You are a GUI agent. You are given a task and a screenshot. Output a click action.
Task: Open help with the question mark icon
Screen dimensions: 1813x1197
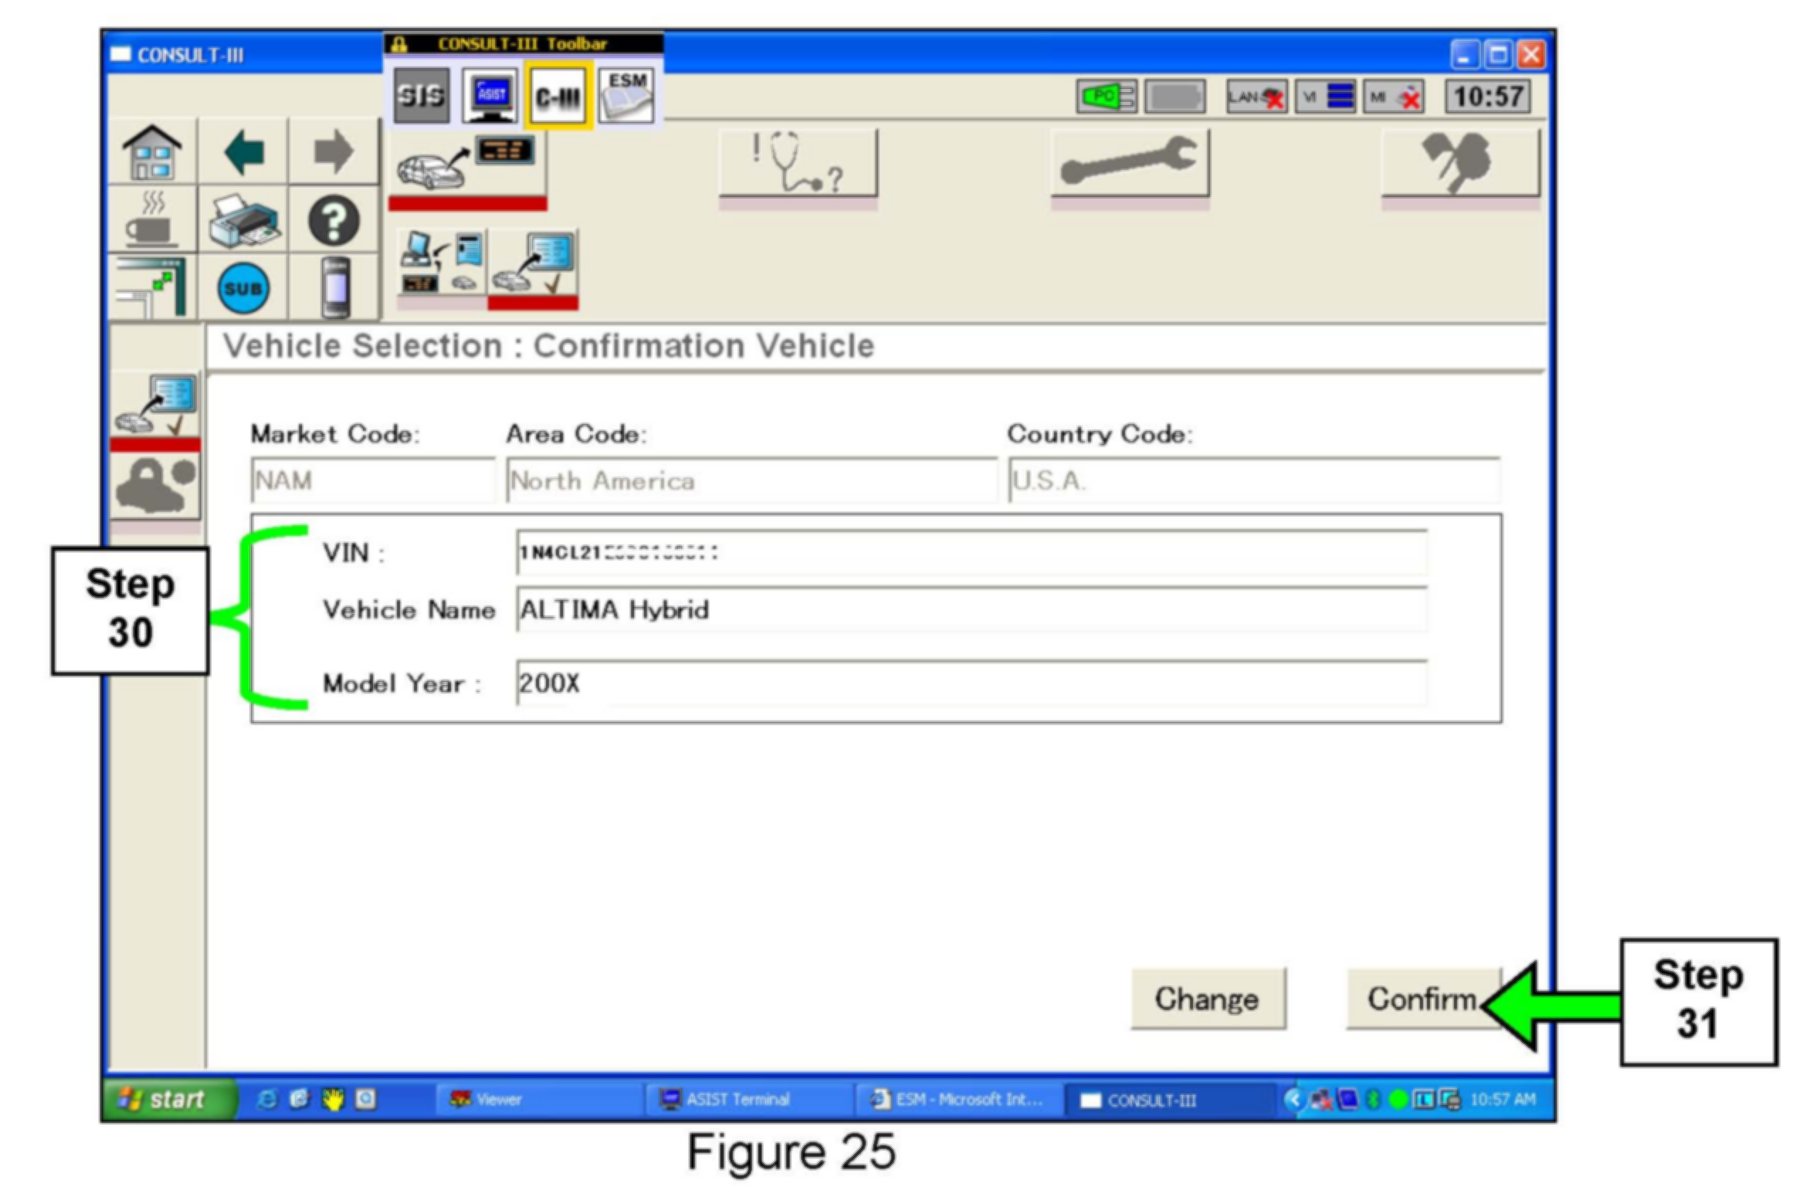[333, 221]
